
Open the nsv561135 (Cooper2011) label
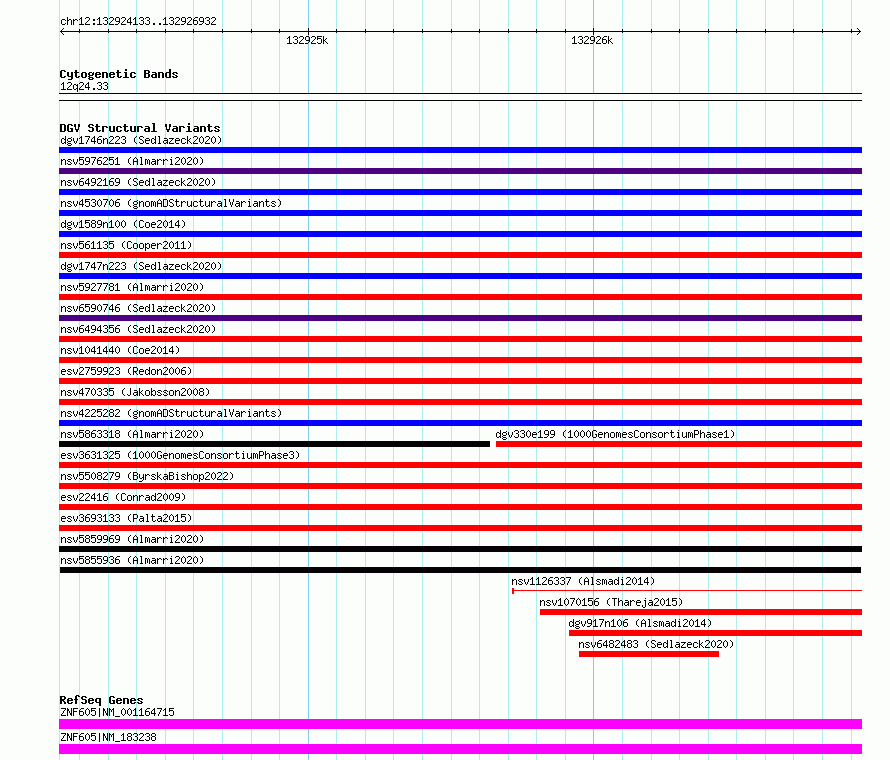pos(126,245)
